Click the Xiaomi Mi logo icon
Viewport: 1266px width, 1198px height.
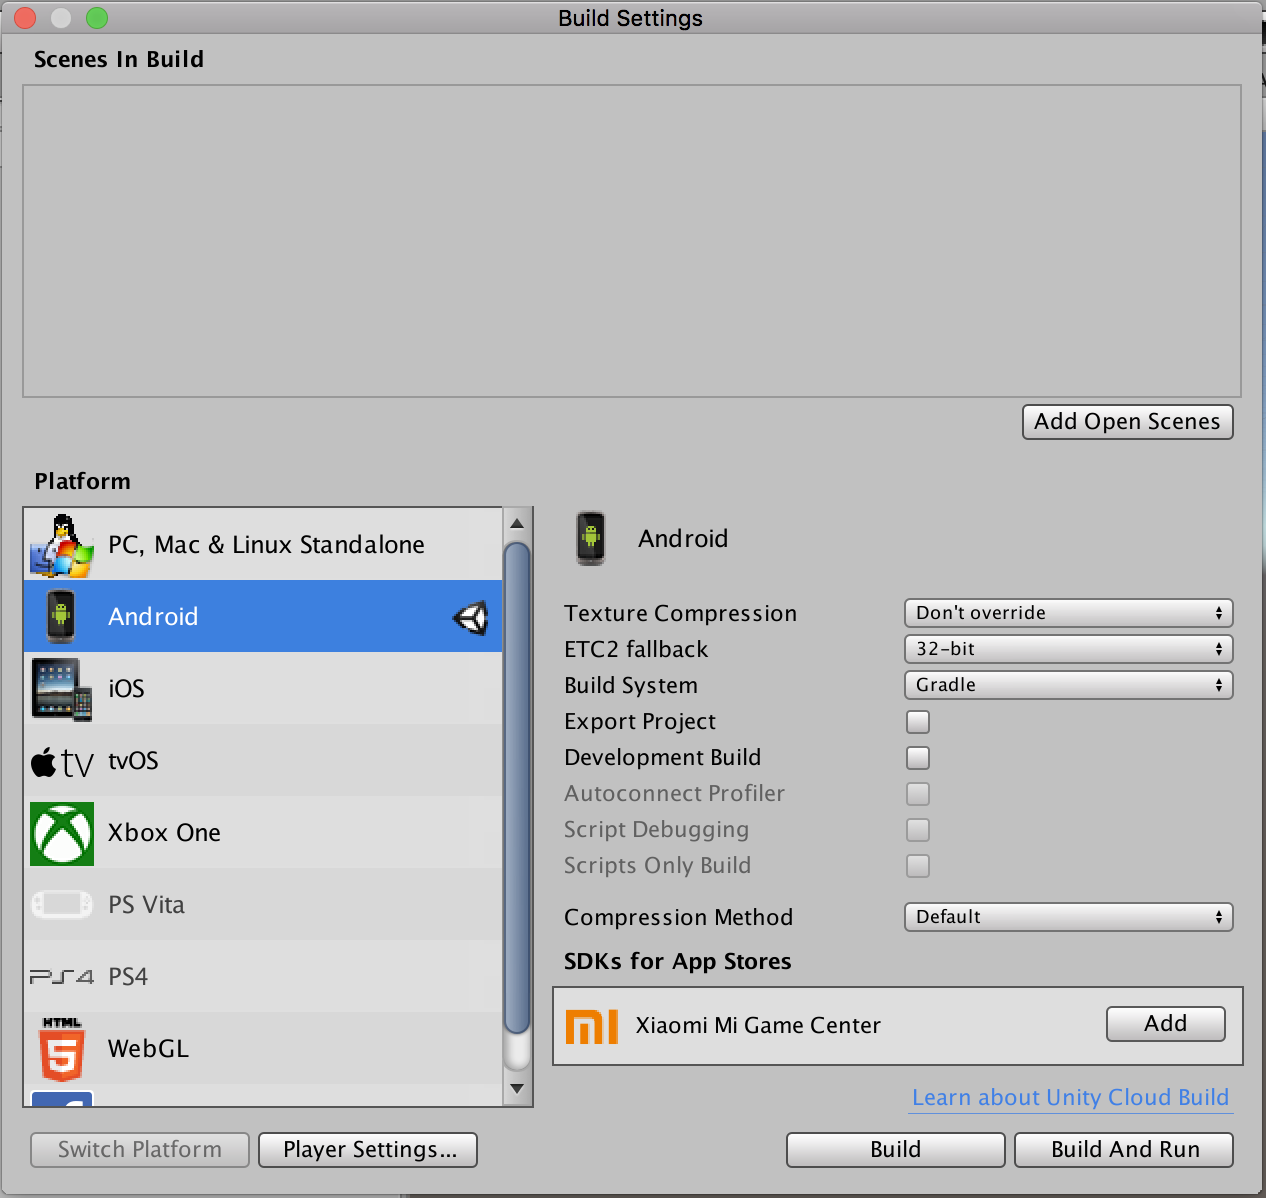[592, 1026]
